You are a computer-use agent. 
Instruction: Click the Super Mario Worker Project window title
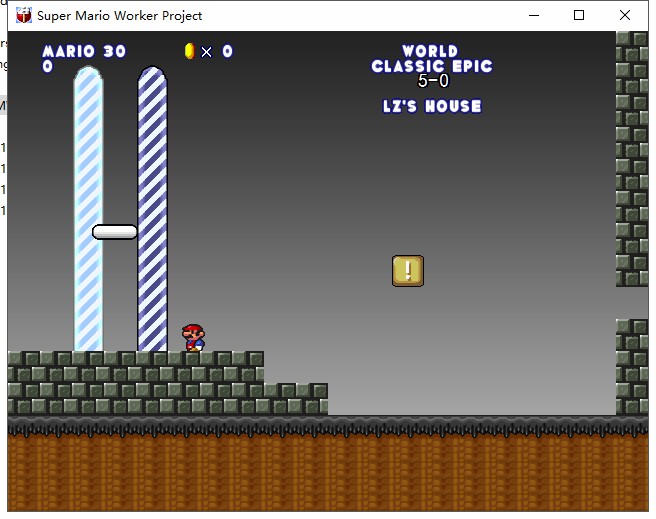120,15
